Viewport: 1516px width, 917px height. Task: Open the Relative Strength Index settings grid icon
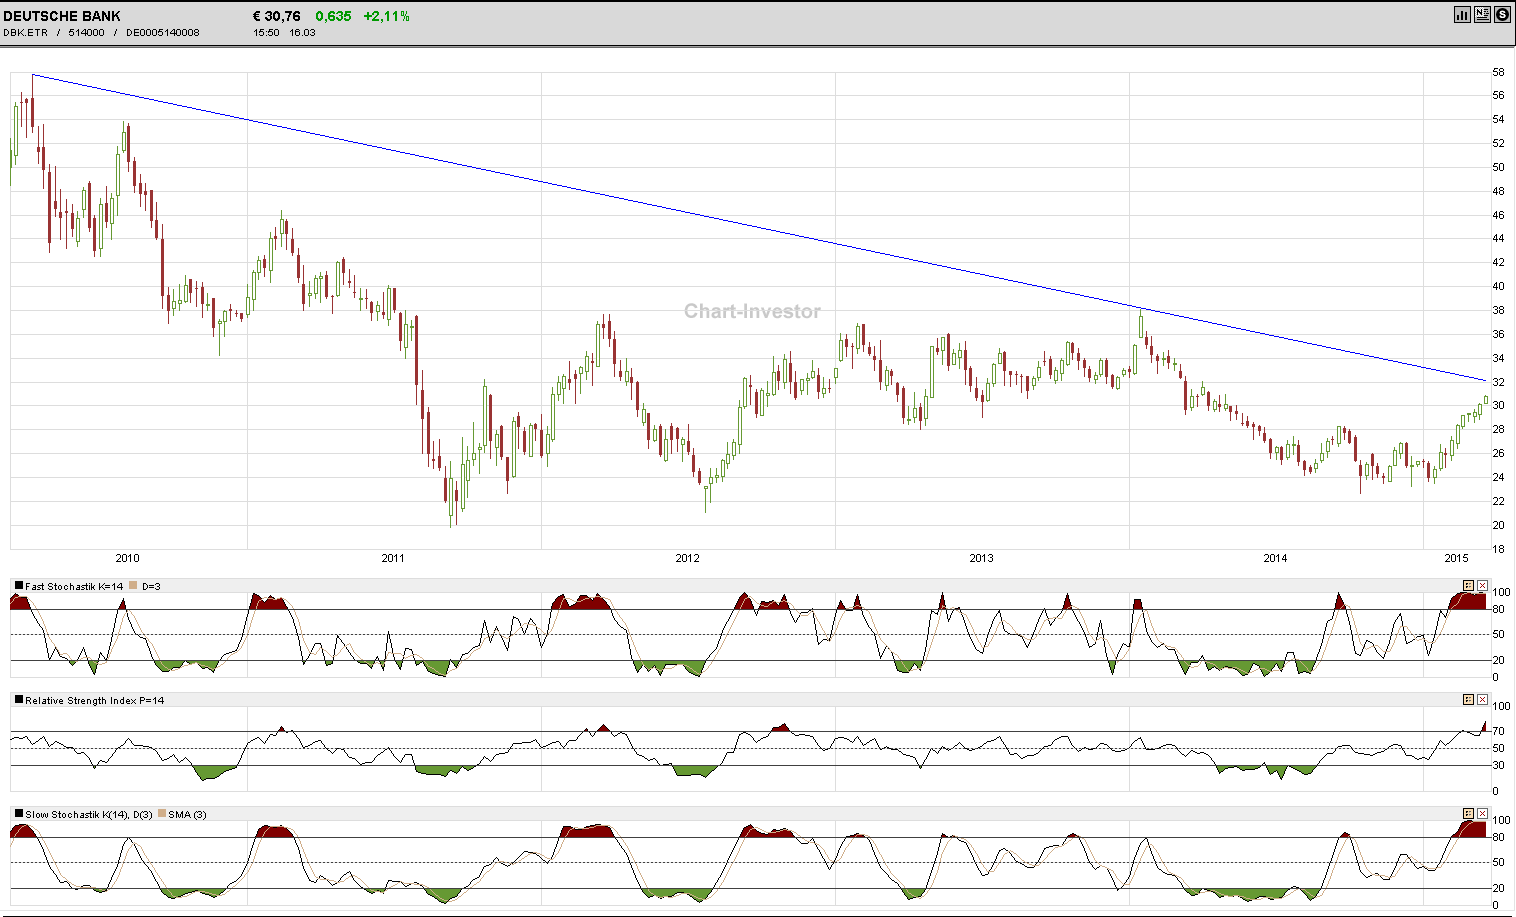point(1467,701)
